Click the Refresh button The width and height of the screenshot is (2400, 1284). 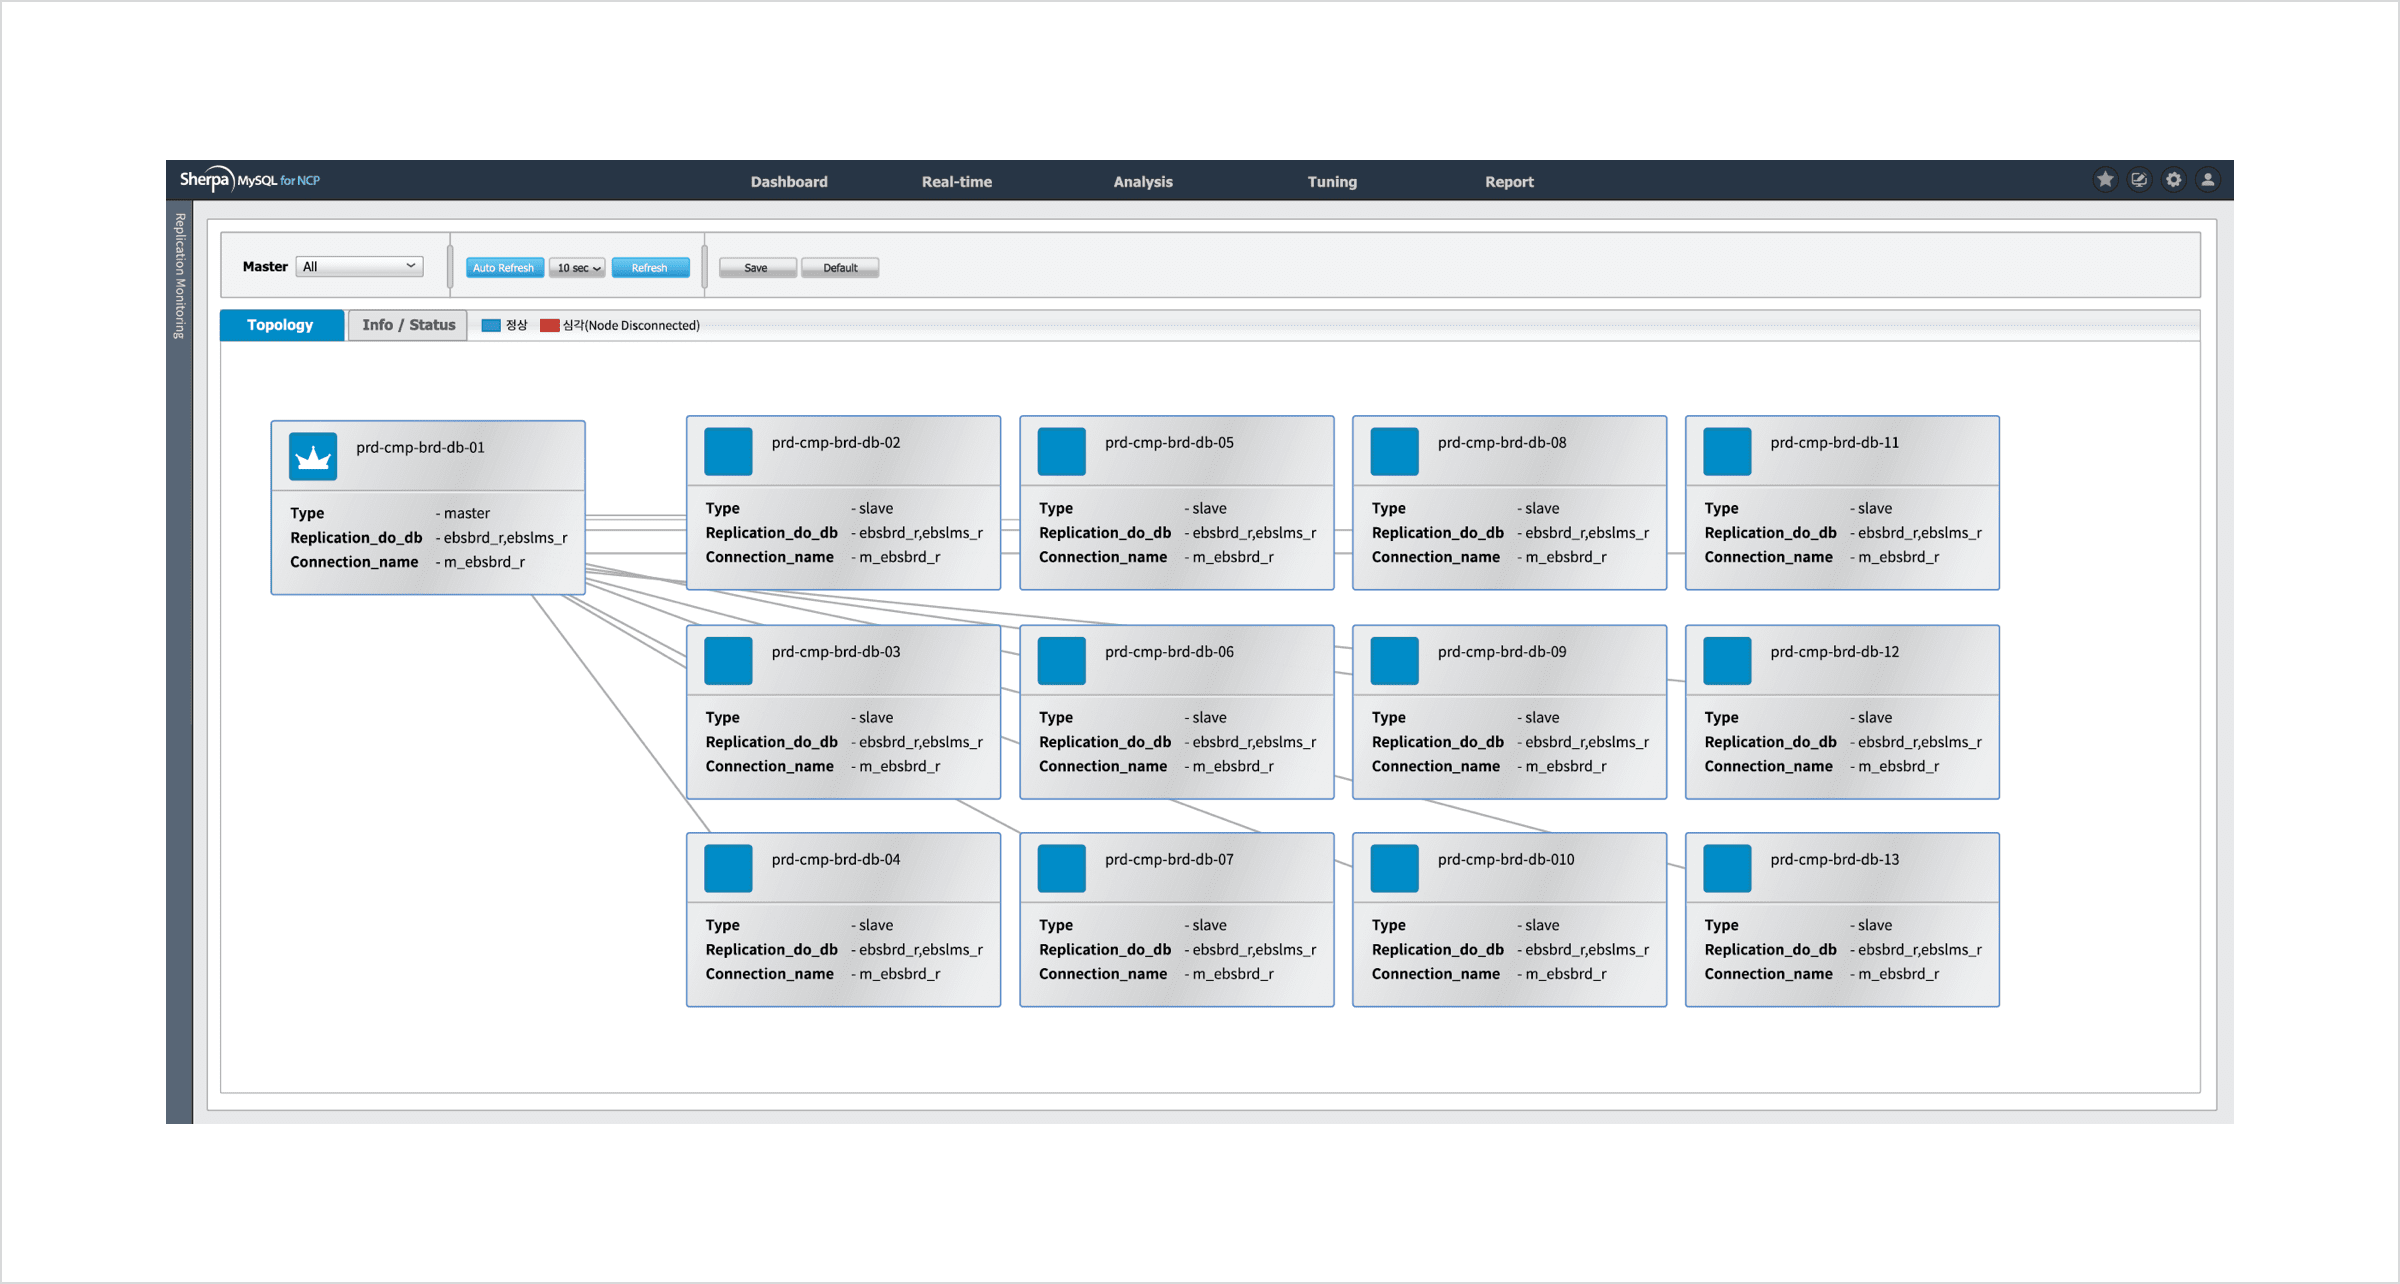[650, 268]
